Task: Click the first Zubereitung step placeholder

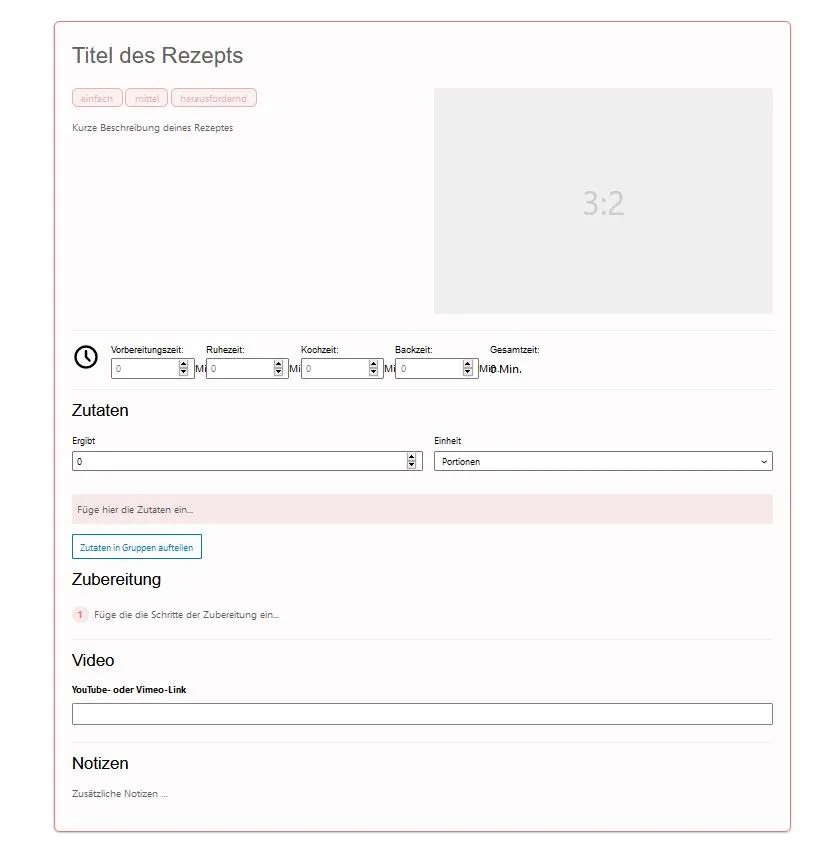Action: 187,615
